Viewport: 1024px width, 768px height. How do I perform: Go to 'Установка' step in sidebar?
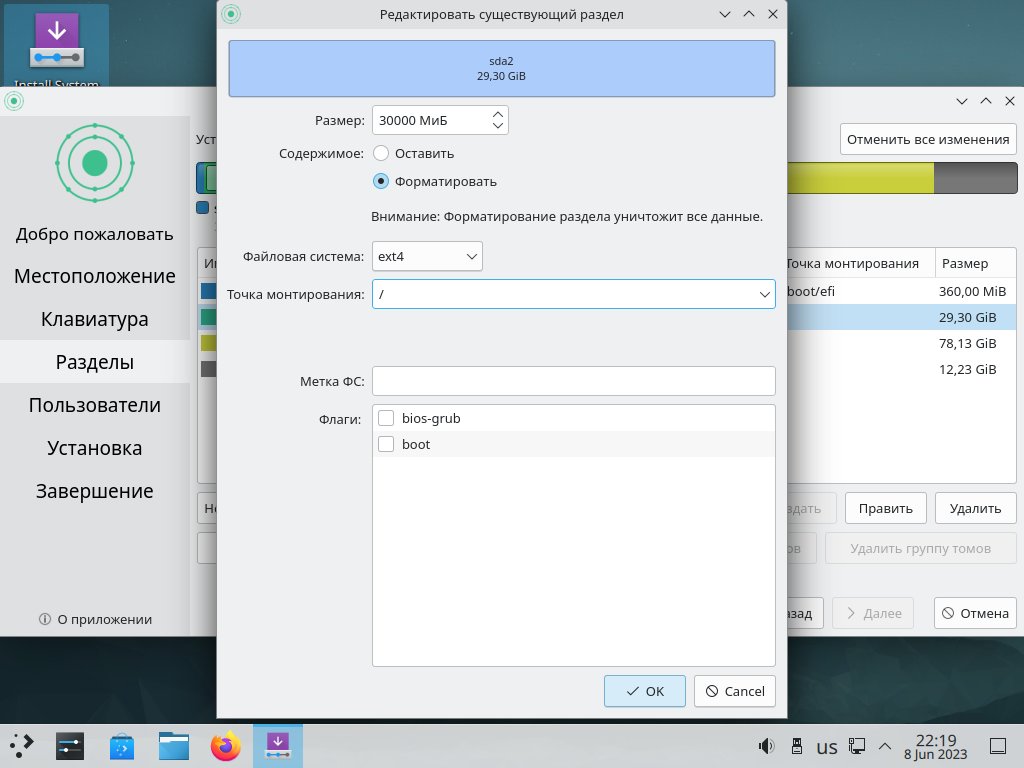point(95,448)
